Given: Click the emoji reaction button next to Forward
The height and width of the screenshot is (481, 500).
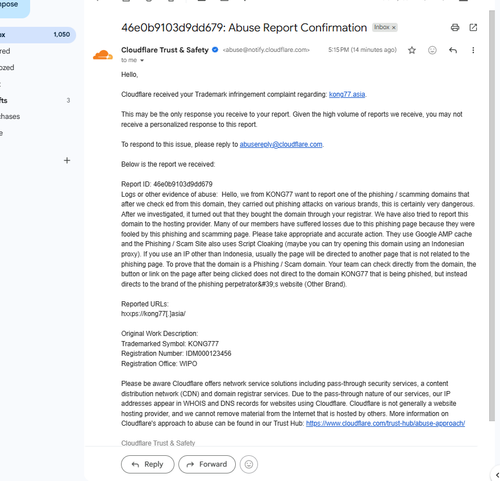Looking at the screenshot, I should point(249,464).
